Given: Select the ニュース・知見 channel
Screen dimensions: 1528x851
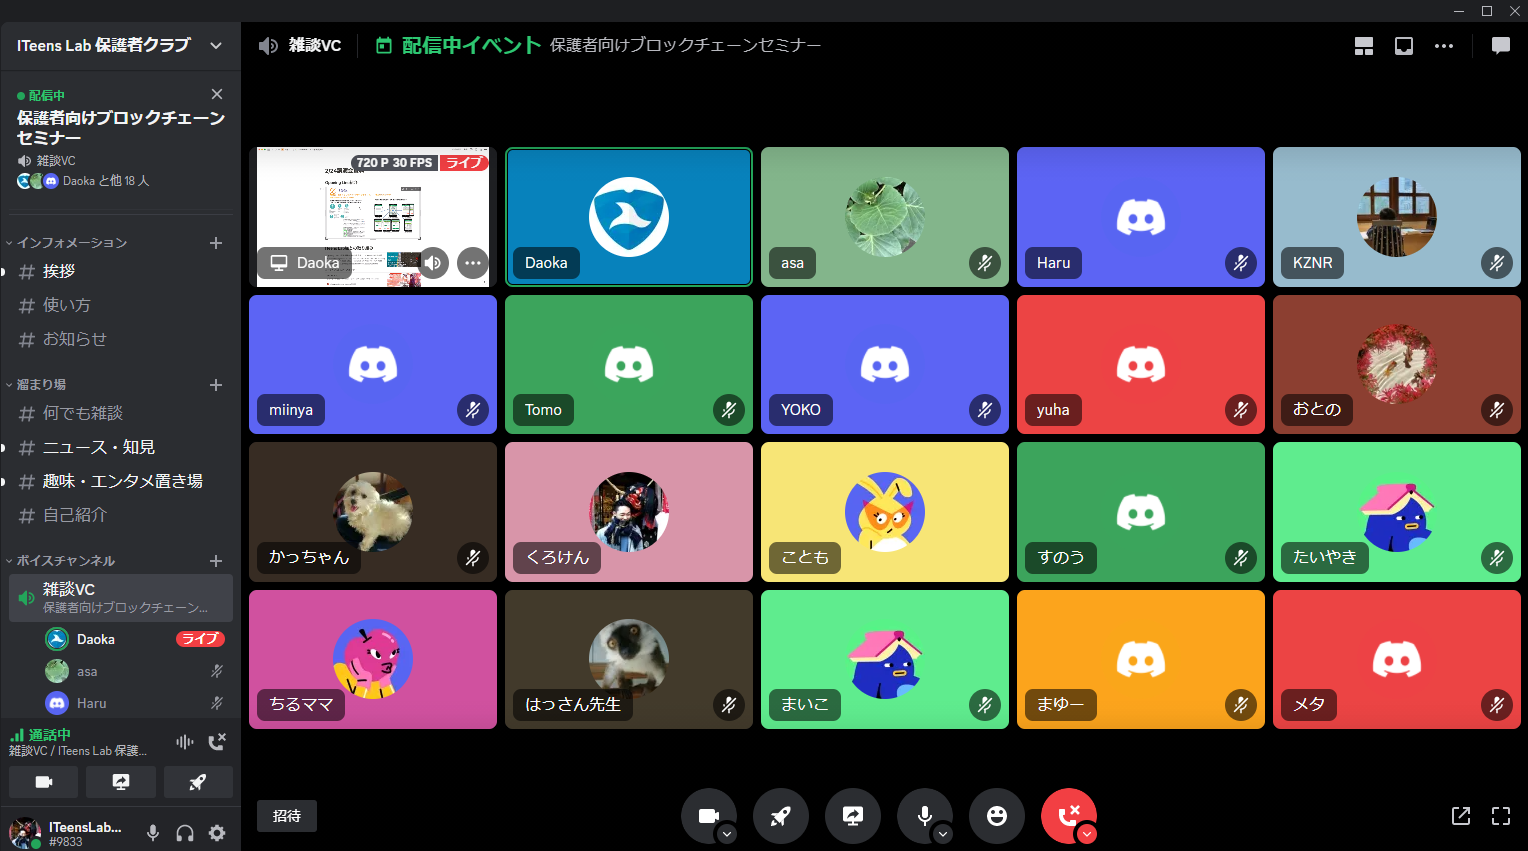Looking at the screenshot, I should [121, 448].
